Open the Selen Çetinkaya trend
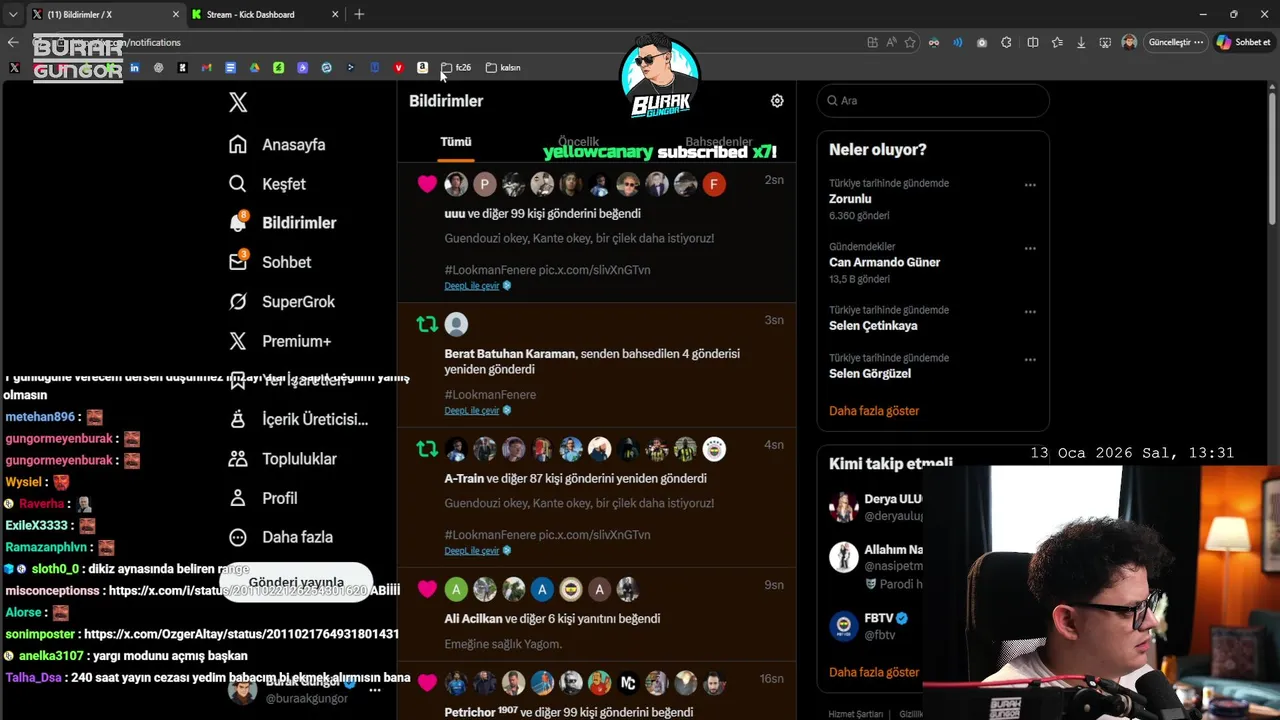Image resolution: width=1280 pixels, height=720 pixels. [x=873, y=326]
